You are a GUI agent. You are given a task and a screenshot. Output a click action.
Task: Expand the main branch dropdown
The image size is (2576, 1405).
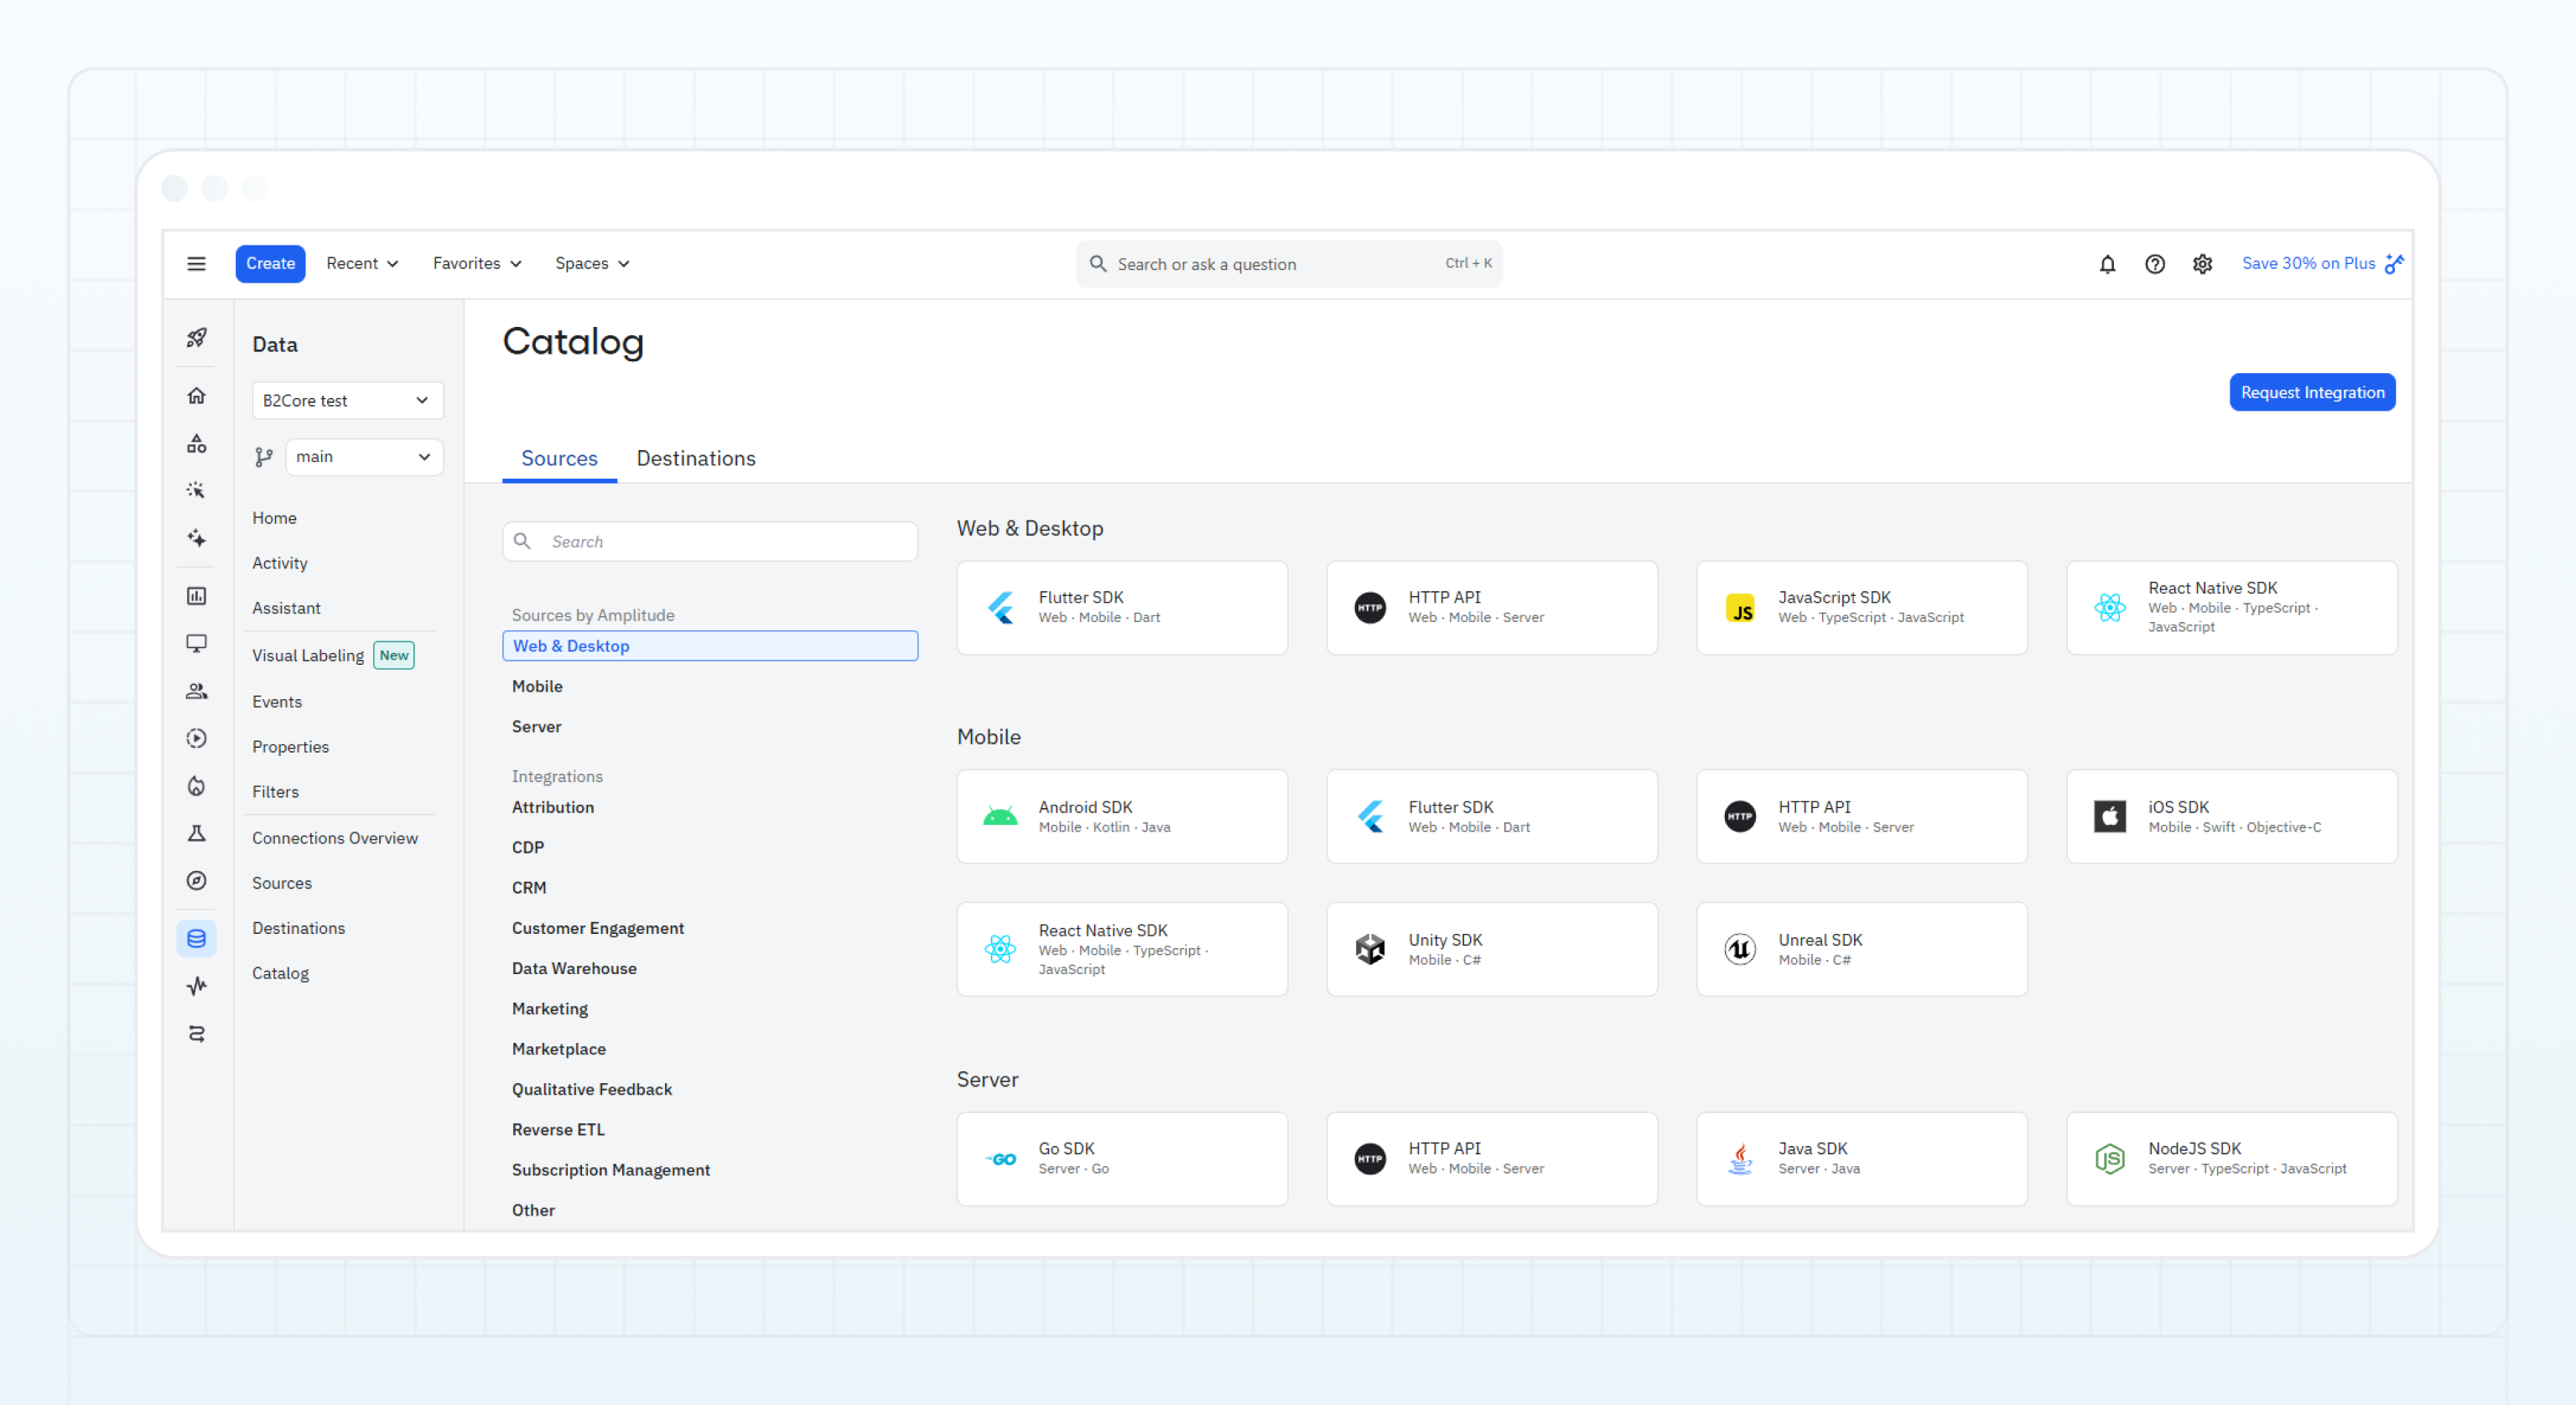(x=364, y=457)
